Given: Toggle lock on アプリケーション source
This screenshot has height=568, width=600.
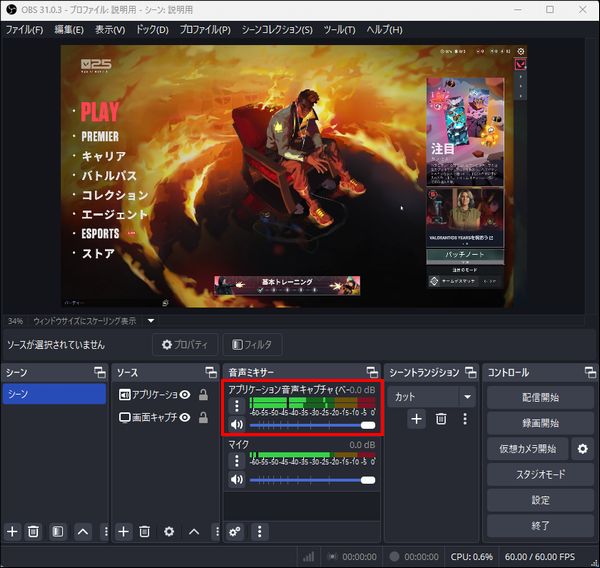Looking at the screenshot, I should [x=203, y=395].
